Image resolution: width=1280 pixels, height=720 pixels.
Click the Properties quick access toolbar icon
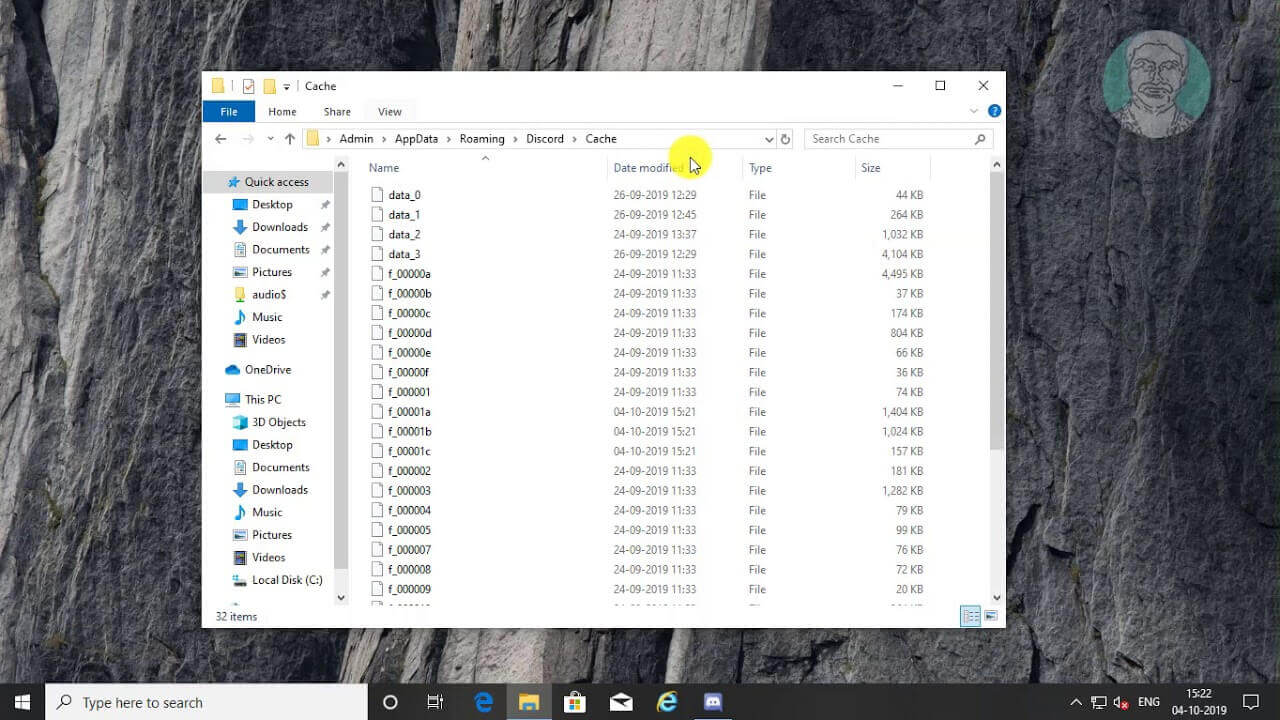(x=249, y=86)
